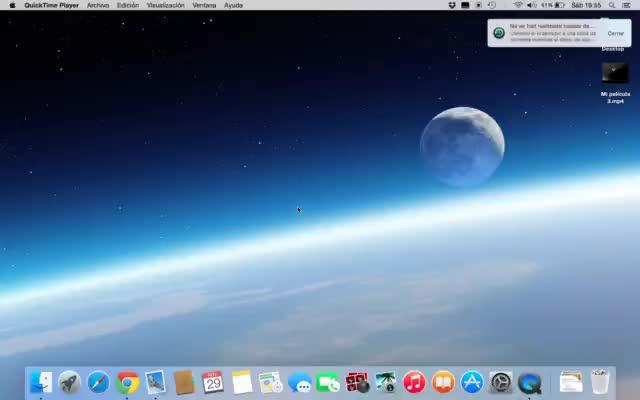Open Google Chrome in the Dock
Viewport: 640px width, 400px height.
(x=127, y=382)
